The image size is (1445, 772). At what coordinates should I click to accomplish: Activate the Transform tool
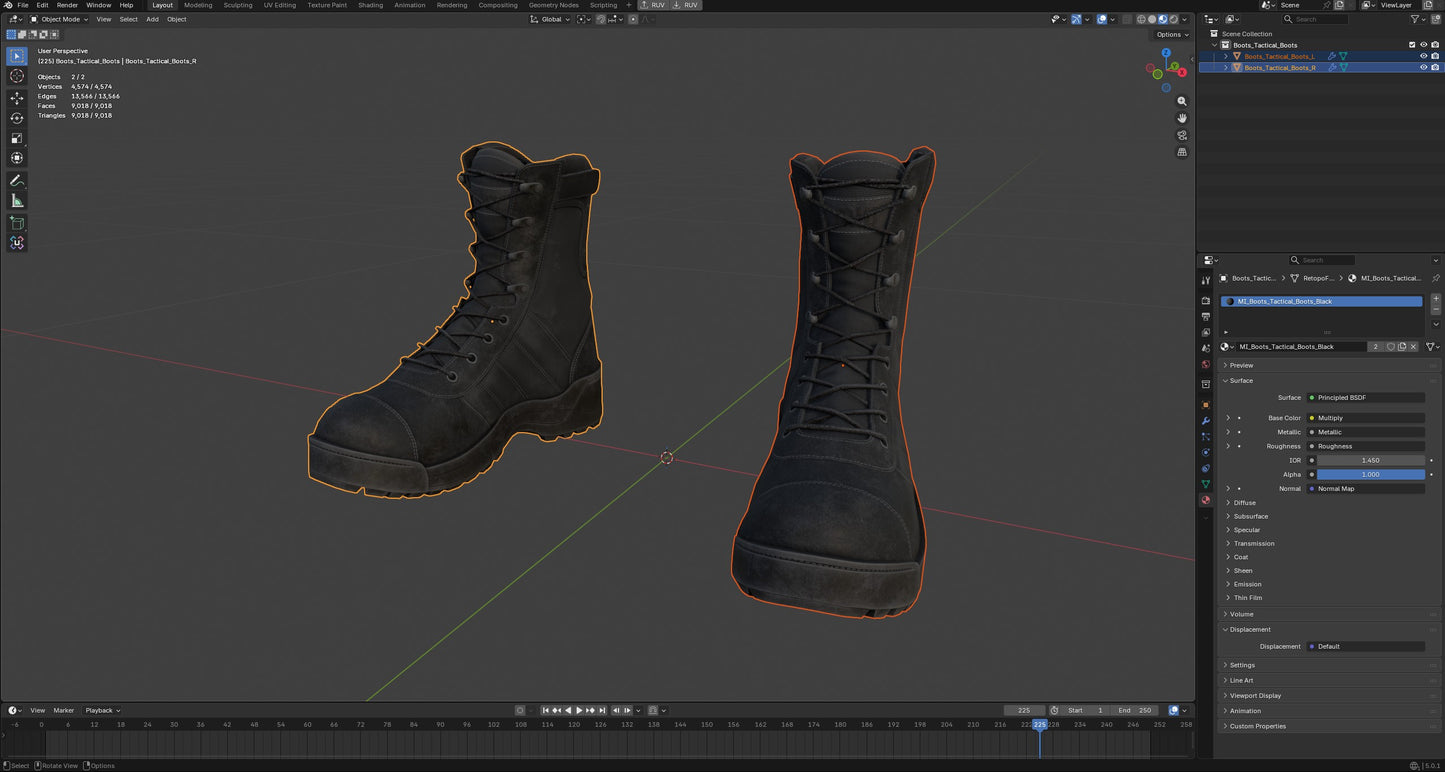(x=17, y=158)
